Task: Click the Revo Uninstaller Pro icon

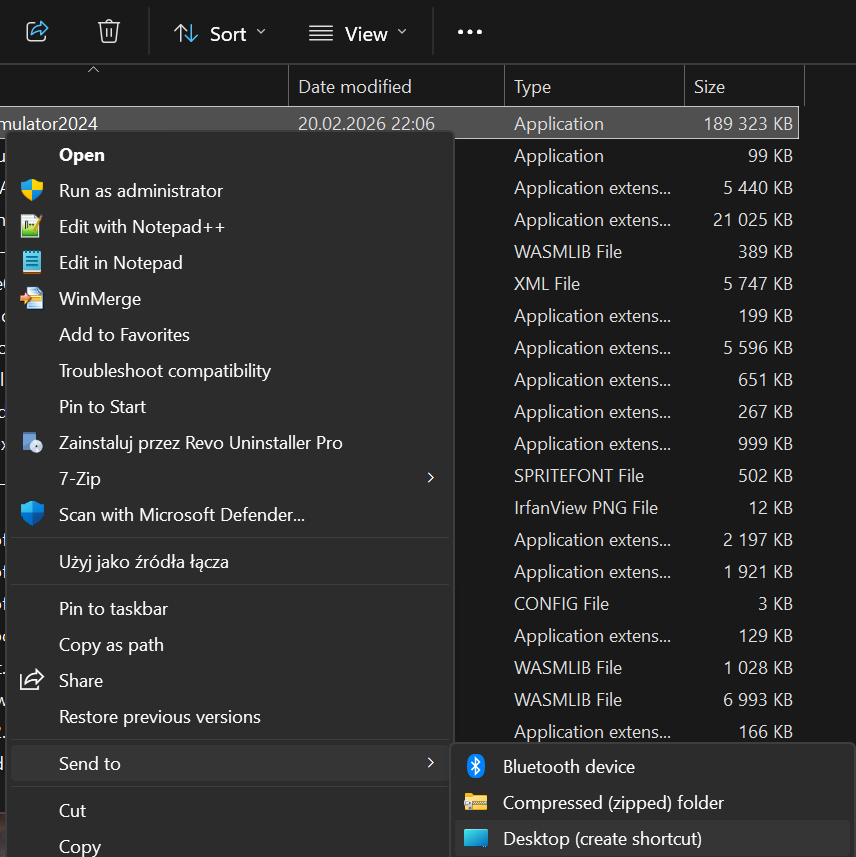Action: pyautogui.click(x=32, y=443)
